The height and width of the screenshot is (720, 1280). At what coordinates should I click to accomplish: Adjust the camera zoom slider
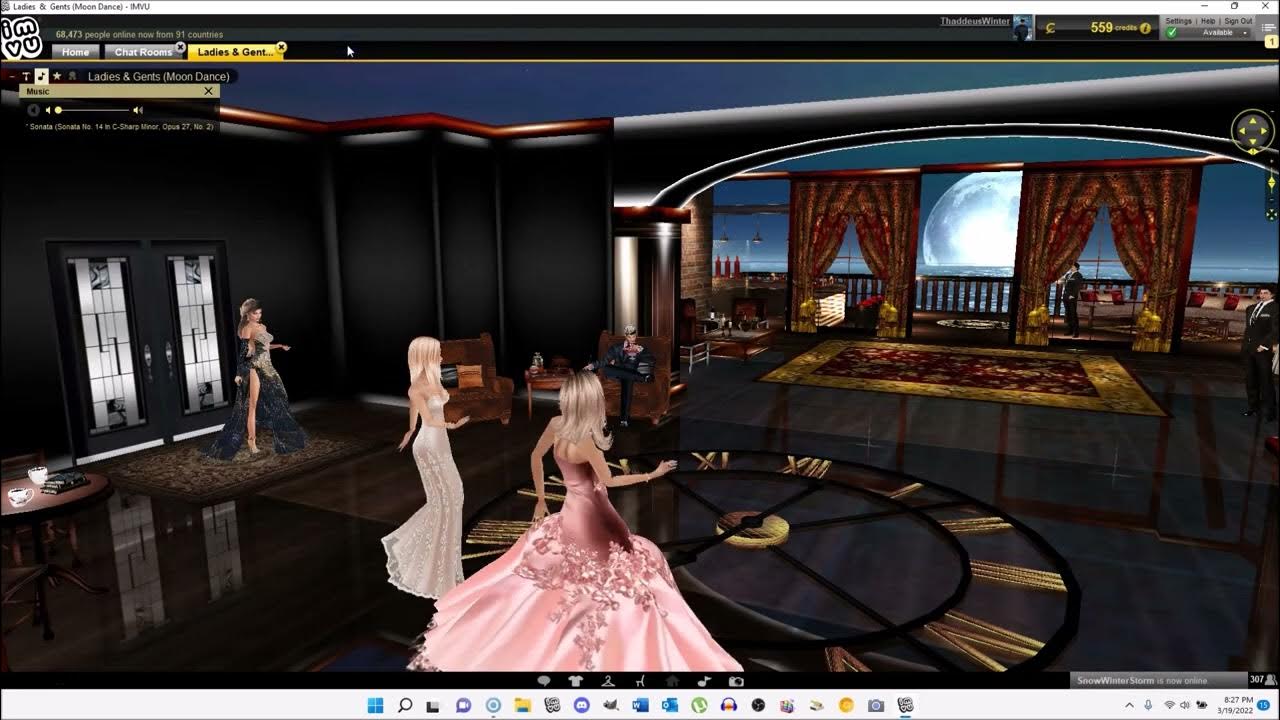coord(1271,183)
